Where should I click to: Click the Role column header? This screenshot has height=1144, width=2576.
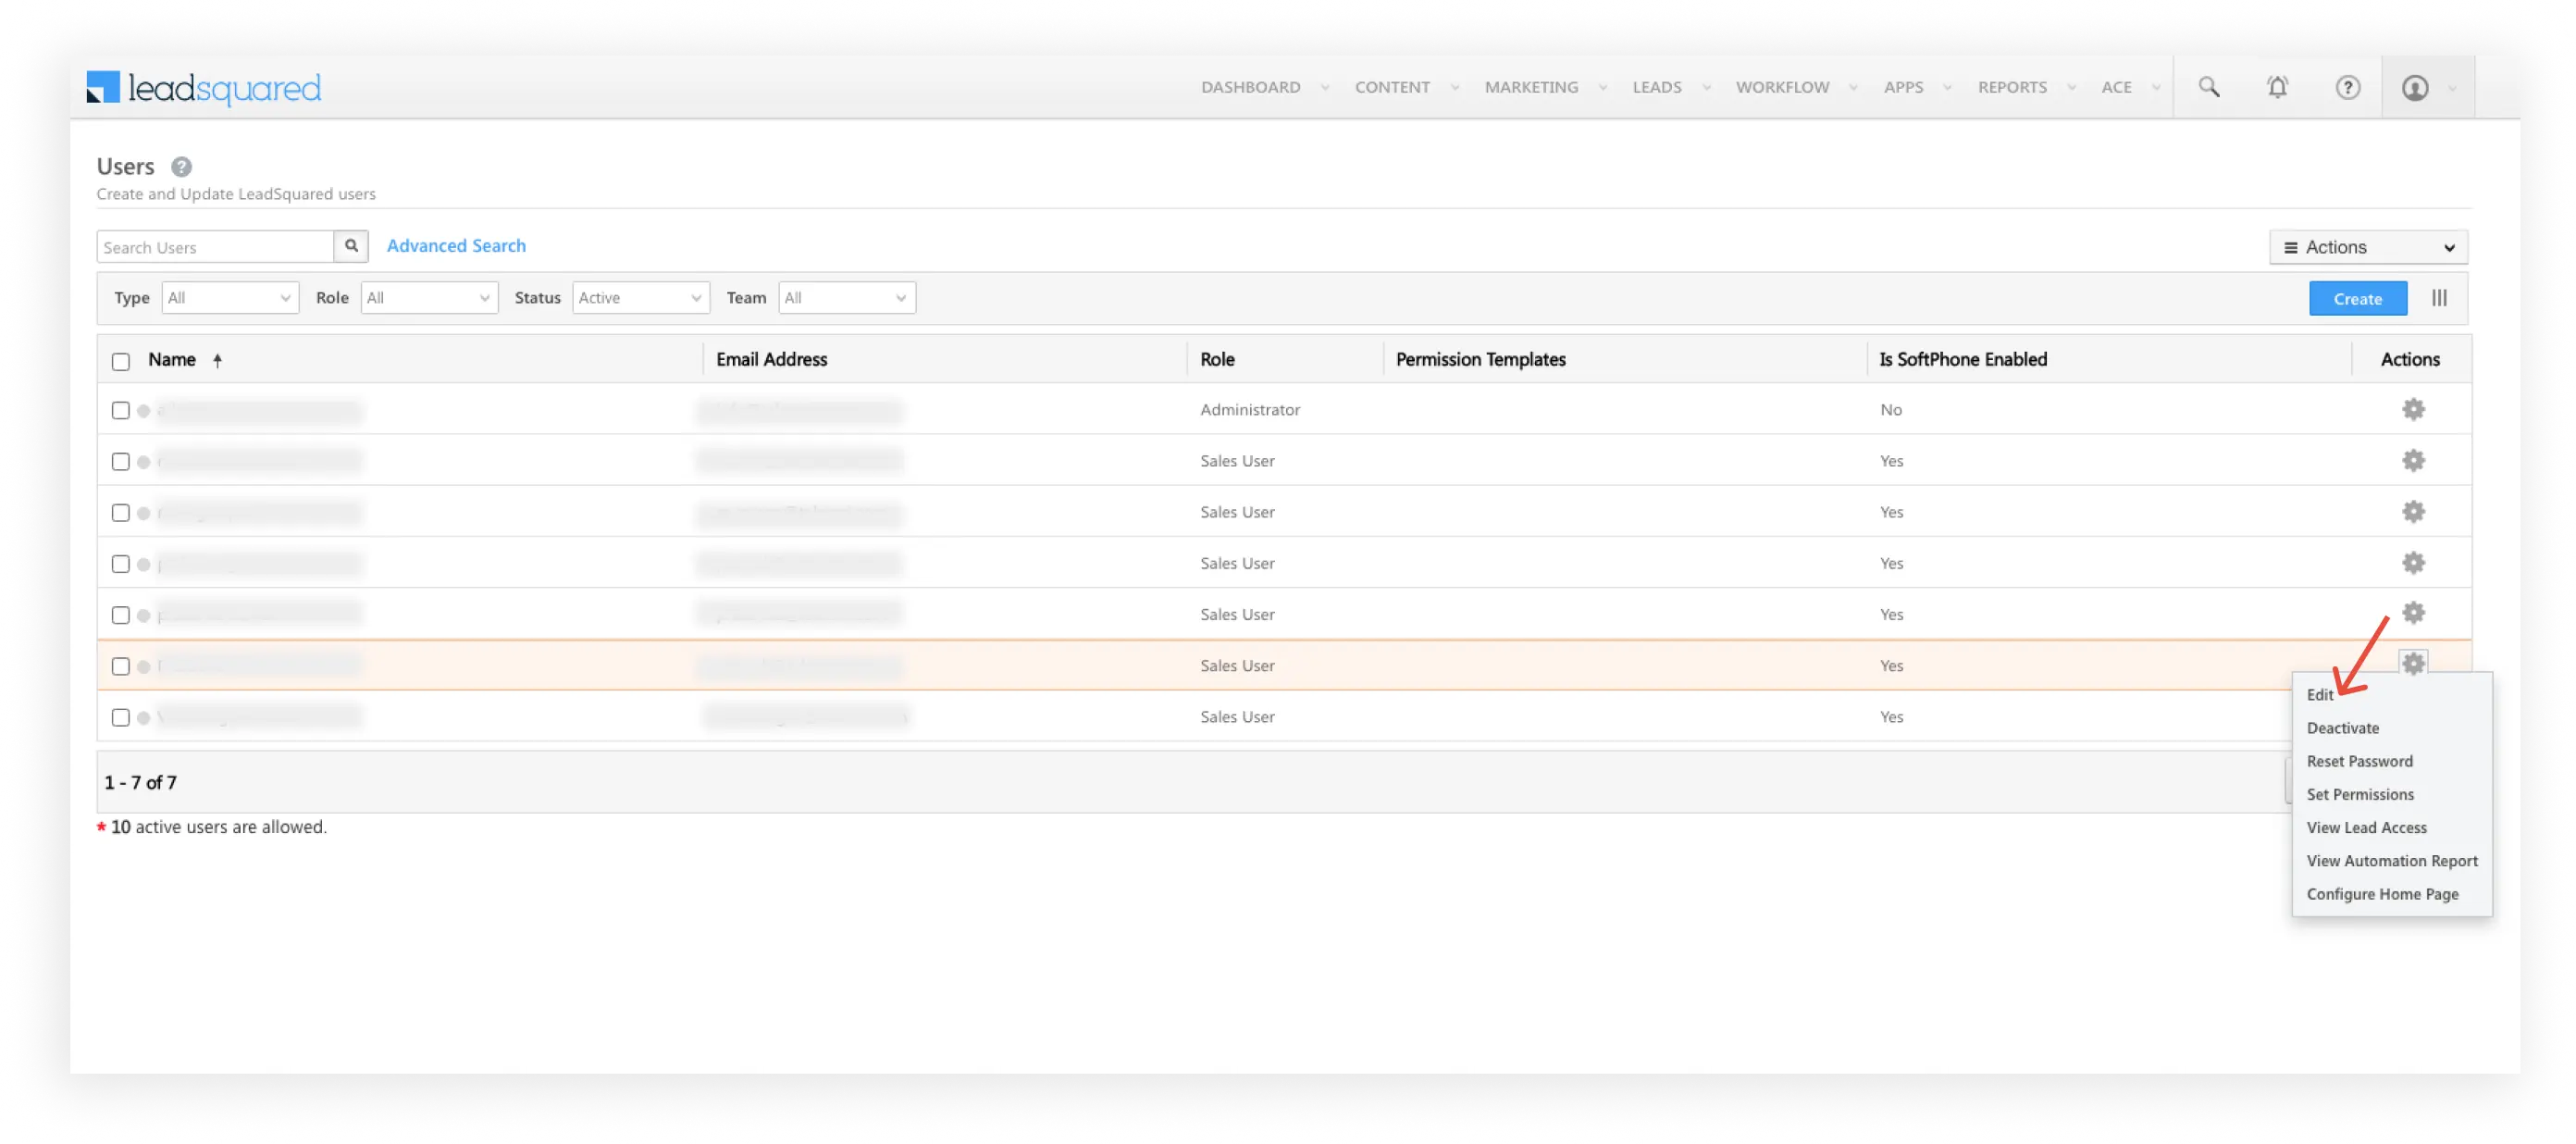1217,359
